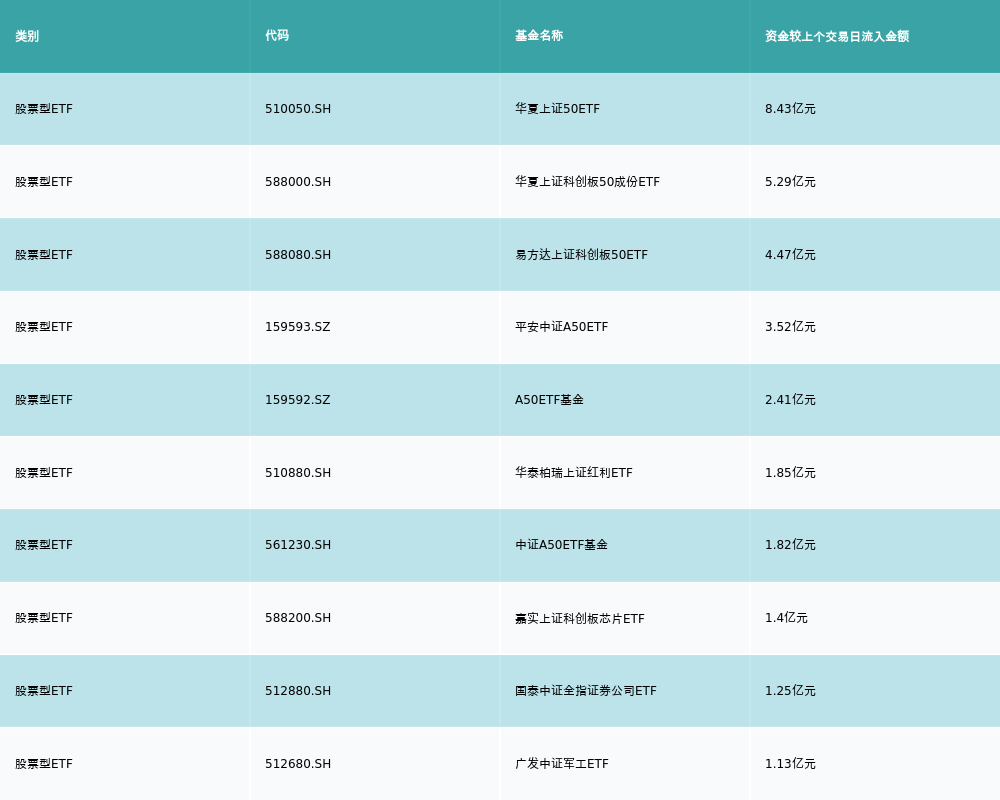Select the 8.43亿元 inflow amount
The image size is (1000, 800).
click(790, 109)
